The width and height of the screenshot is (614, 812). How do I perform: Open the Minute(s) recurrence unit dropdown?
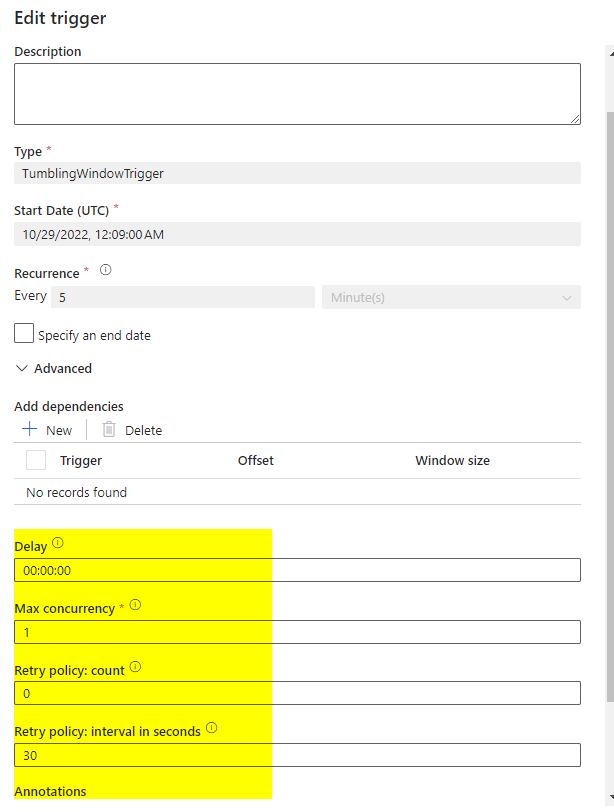click(451, 297)
